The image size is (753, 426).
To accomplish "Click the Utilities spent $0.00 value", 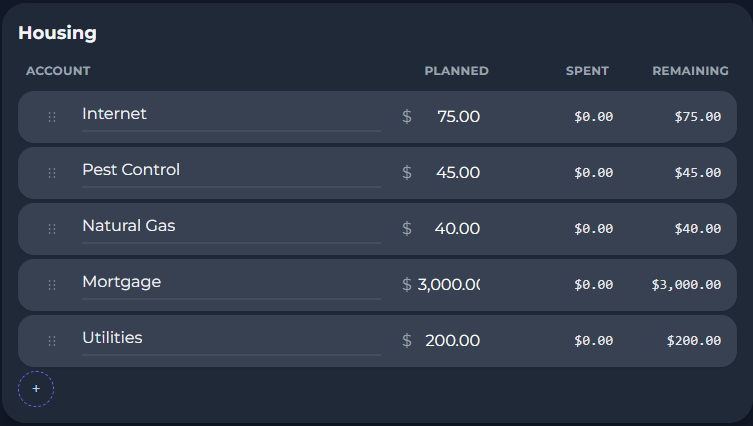I will point(593,341).
